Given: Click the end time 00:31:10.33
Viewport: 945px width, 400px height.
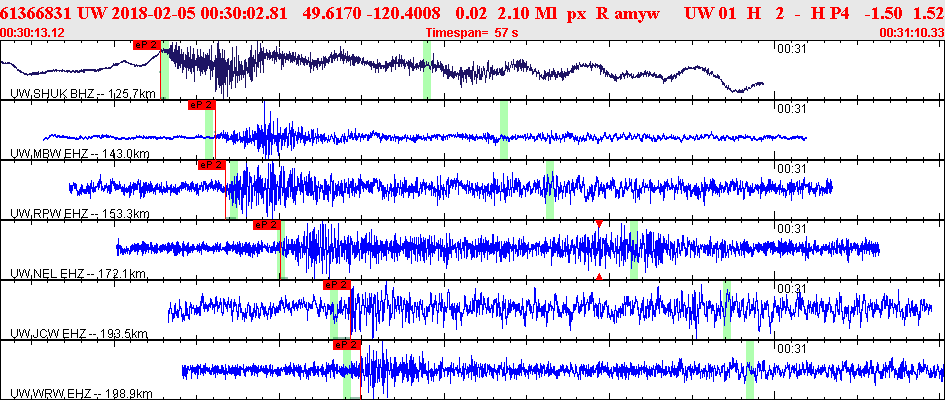Looking at the screenshot, I should point(911,33).
